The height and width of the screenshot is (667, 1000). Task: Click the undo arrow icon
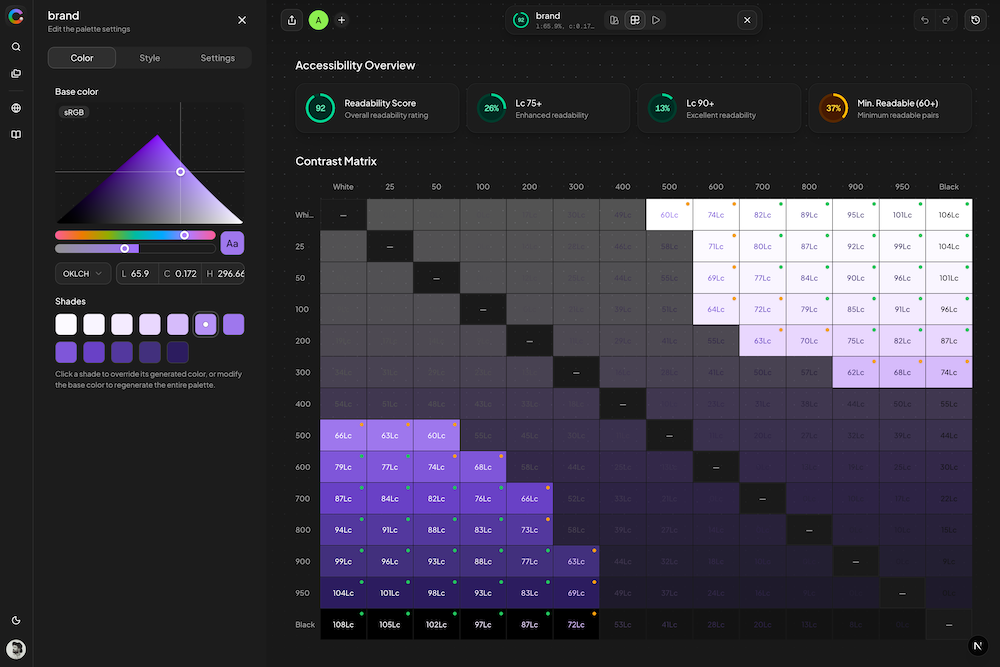tap(924, 20)
